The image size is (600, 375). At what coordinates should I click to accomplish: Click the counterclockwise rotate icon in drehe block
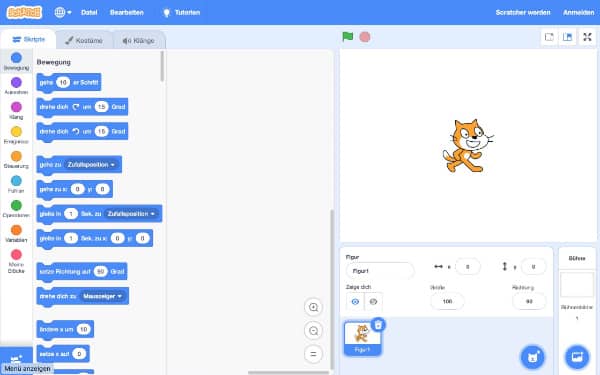pos(75,131)
